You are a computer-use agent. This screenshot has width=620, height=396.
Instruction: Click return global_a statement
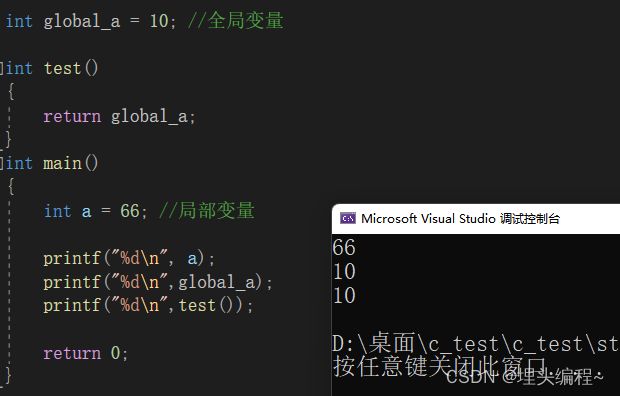pos(119,116)
